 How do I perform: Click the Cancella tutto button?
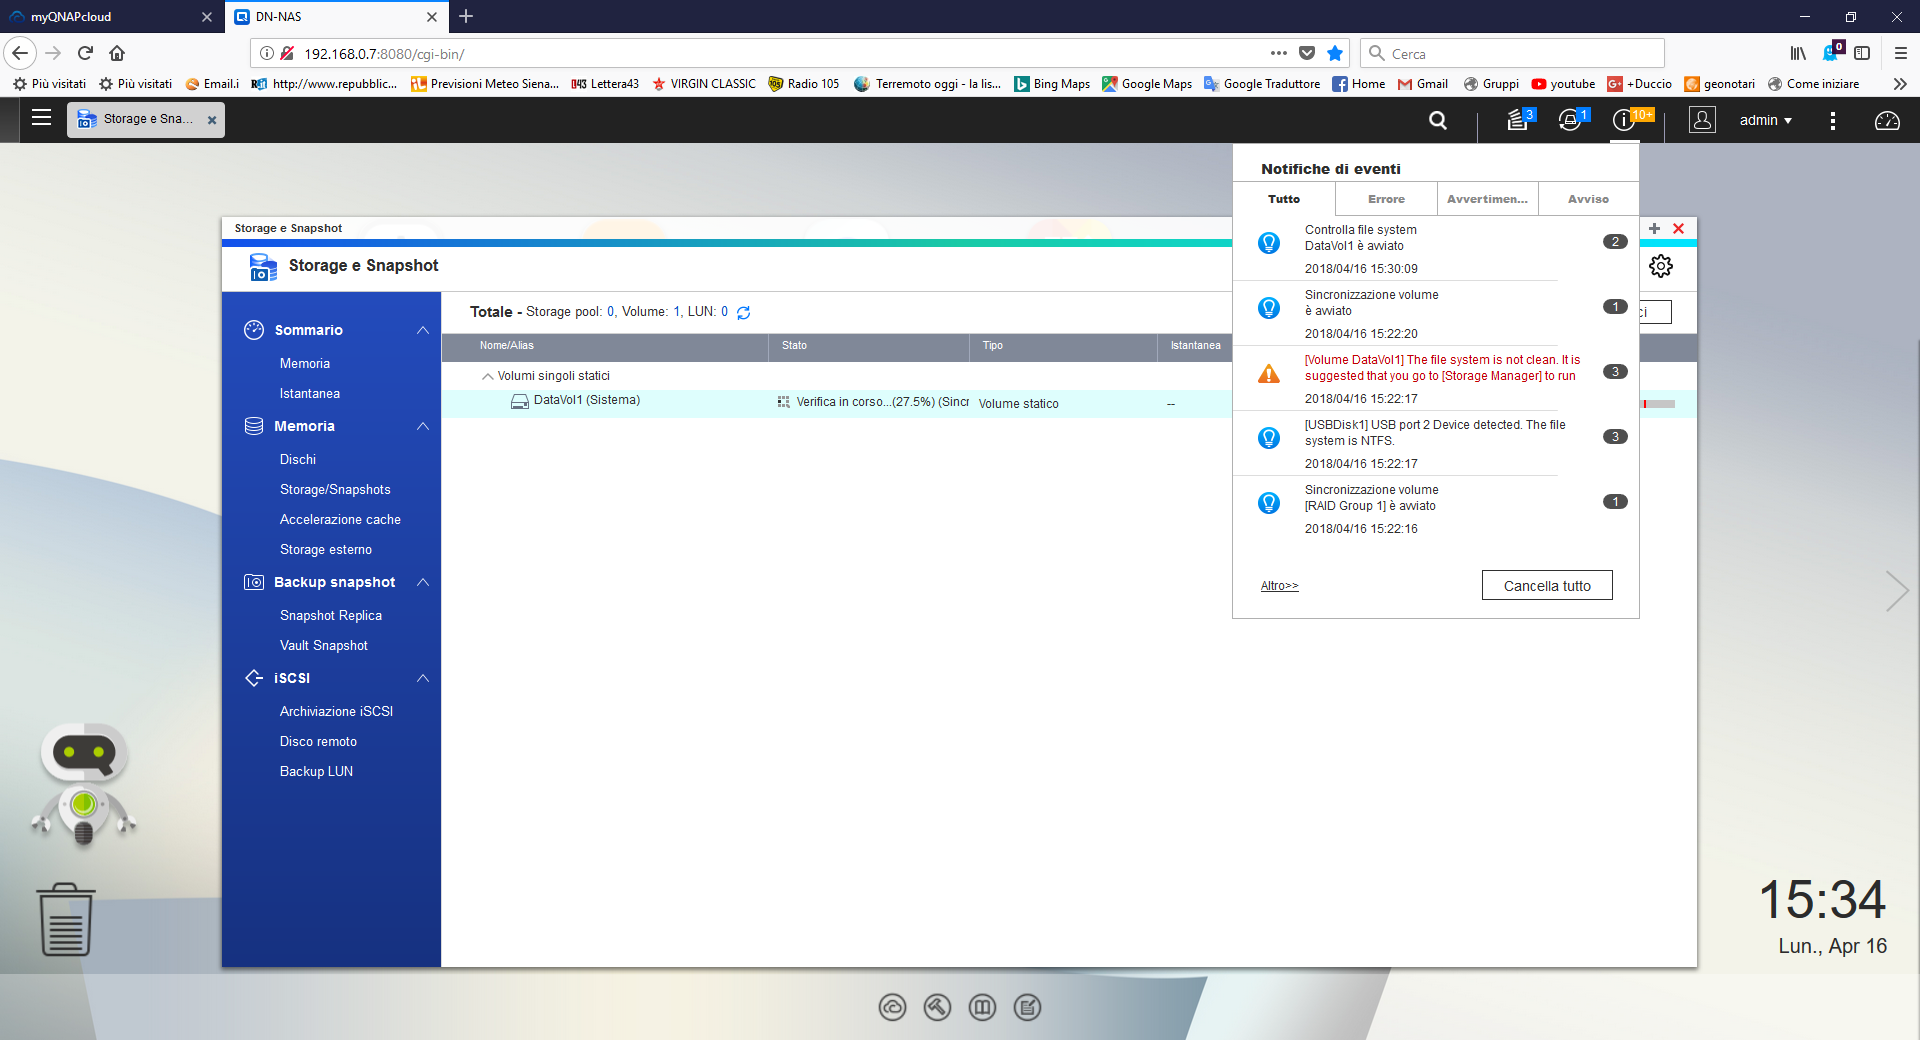point(1546,586)
